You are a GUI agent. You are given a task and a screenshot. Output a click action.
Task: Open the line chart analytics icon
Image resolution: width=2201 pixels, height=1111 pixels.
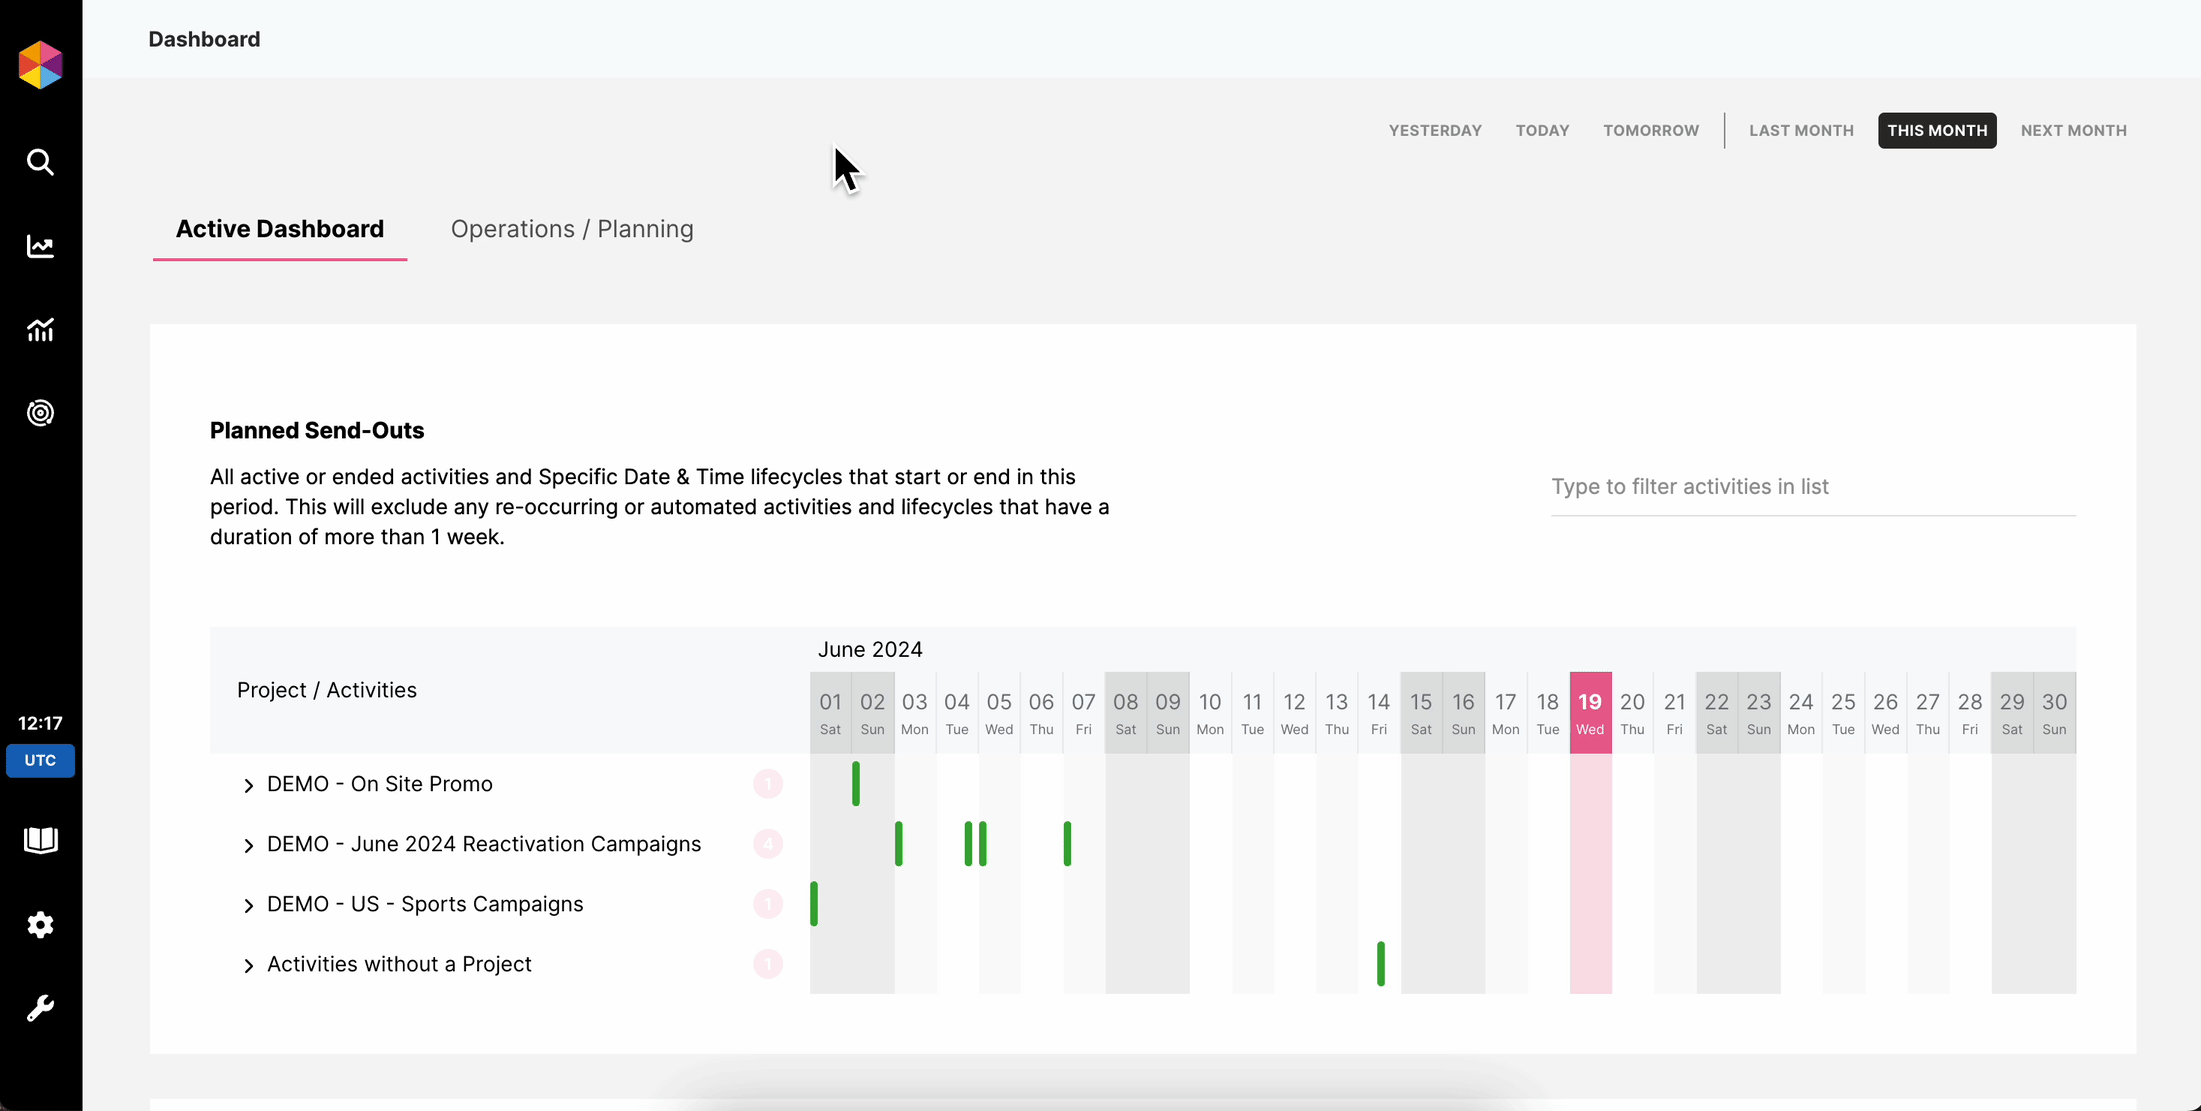40,246
